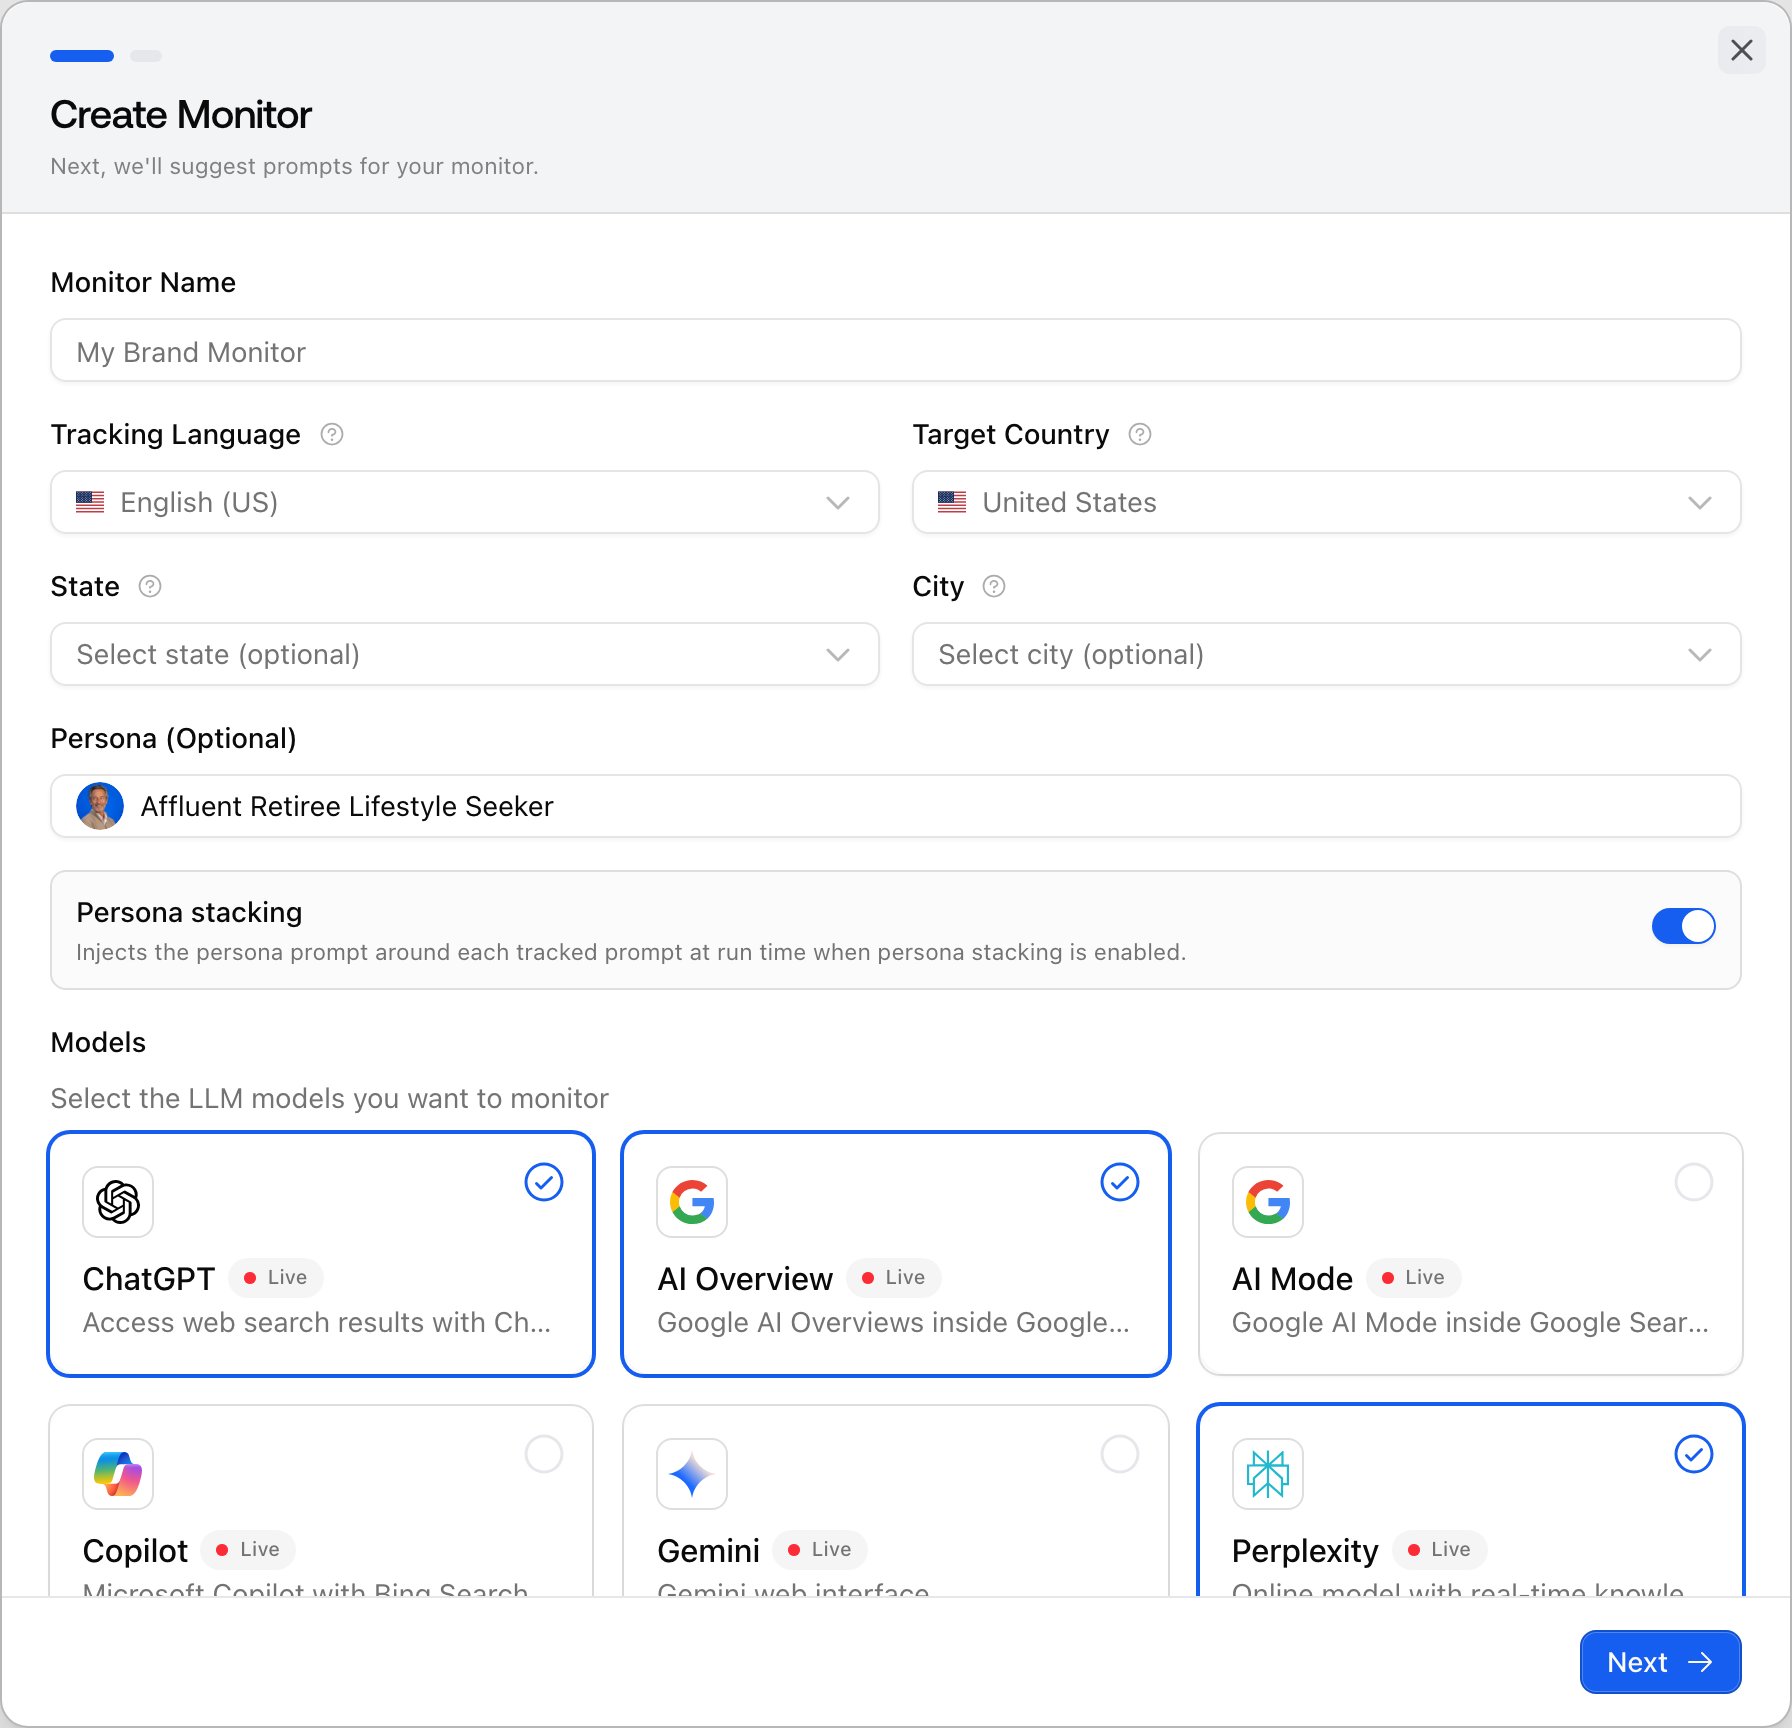
Task: Click the Live badge next to Perplexity
Action: pyautogui.click(x=1440, y=1549)
